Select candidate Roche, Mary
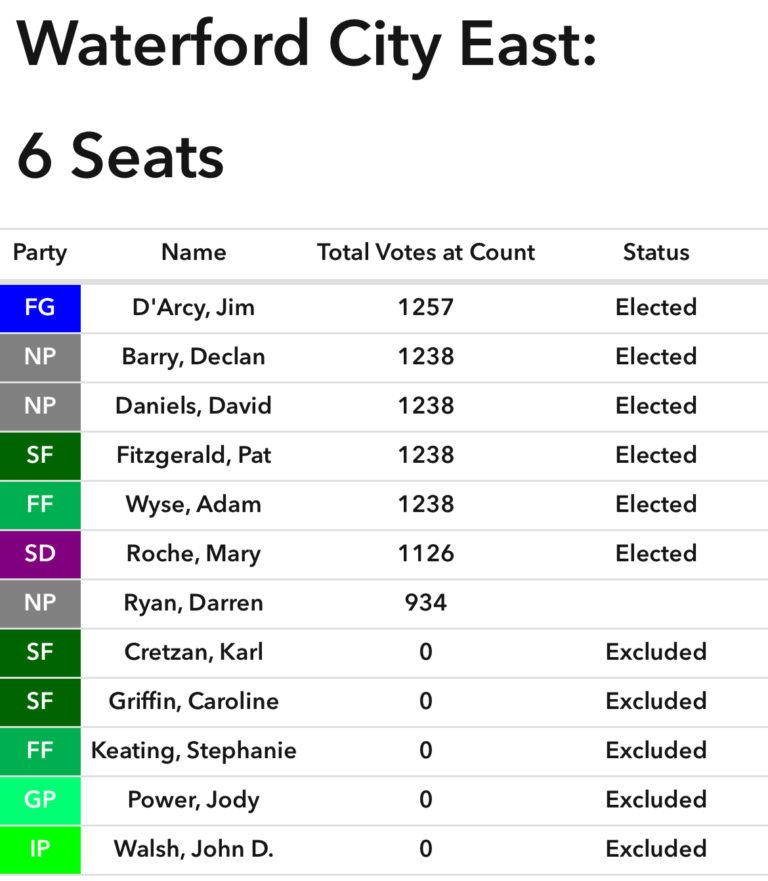 tap(193, 554)
